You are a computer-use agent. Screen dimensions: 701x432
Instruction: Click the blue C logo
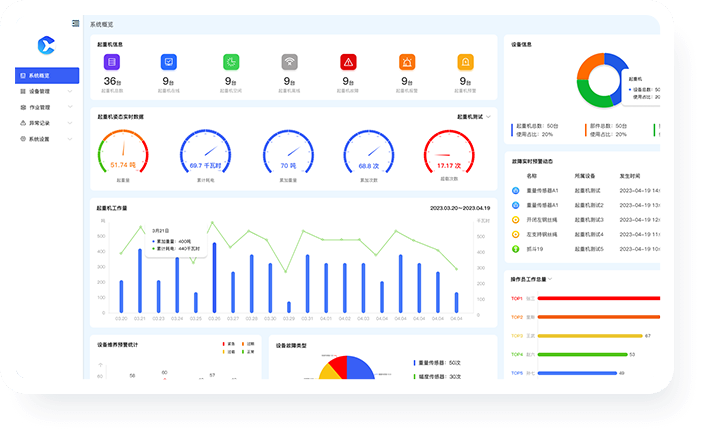(45, 44)
